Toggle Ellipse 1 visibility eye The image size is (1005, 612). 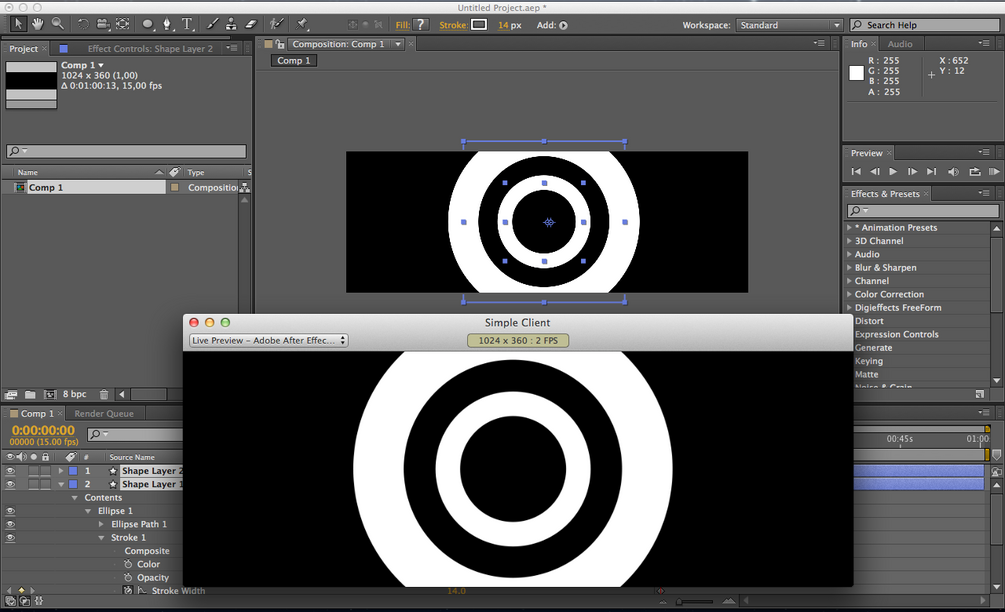tap(10, 511)
